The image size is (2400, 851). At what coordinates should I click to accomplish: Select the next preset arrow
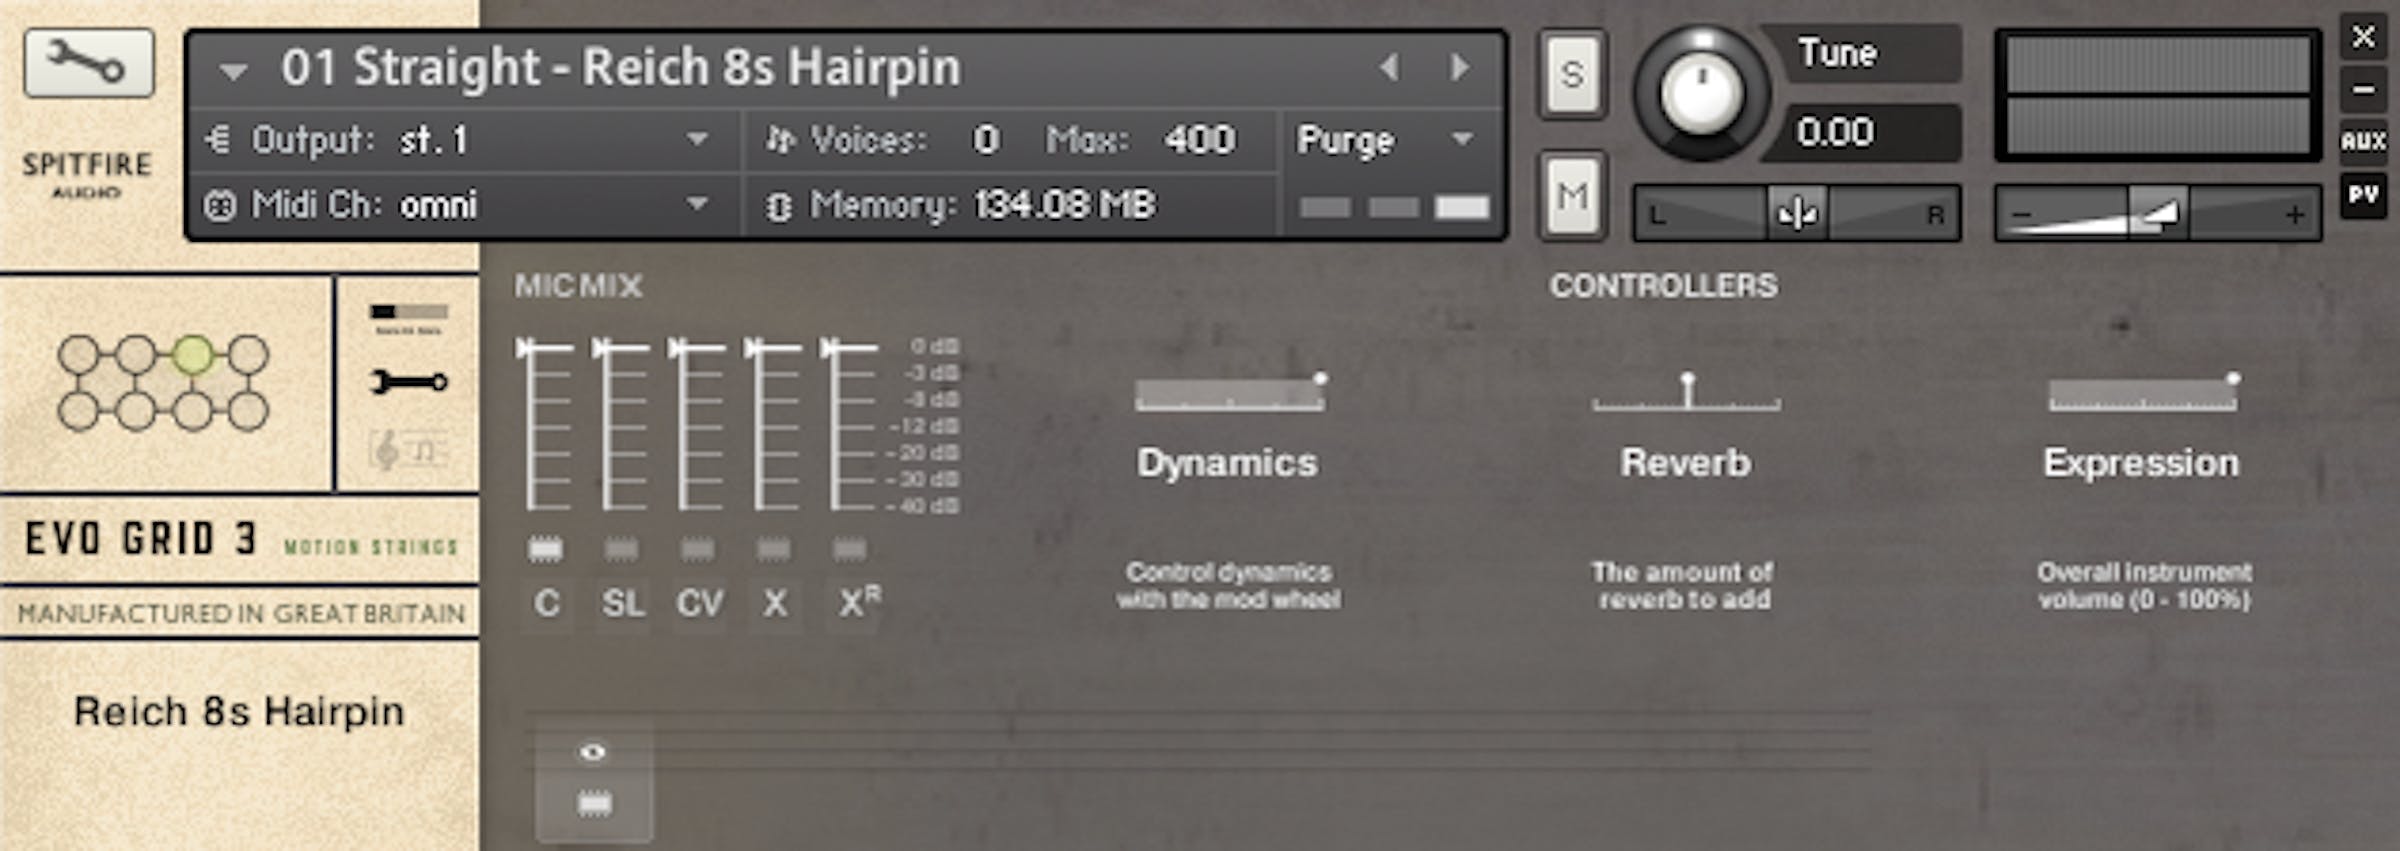click(1460, 67)
